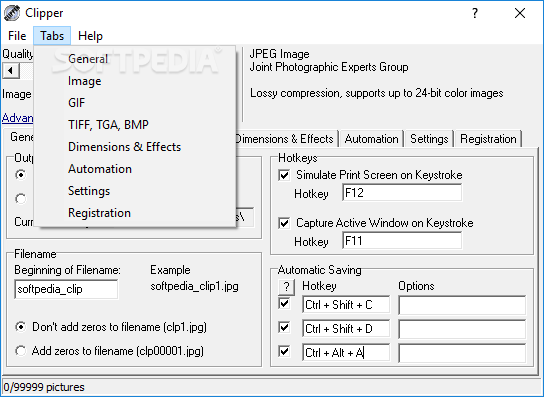Toggle Capture Active Window on Keystroke checkbox

pos(284,223)
